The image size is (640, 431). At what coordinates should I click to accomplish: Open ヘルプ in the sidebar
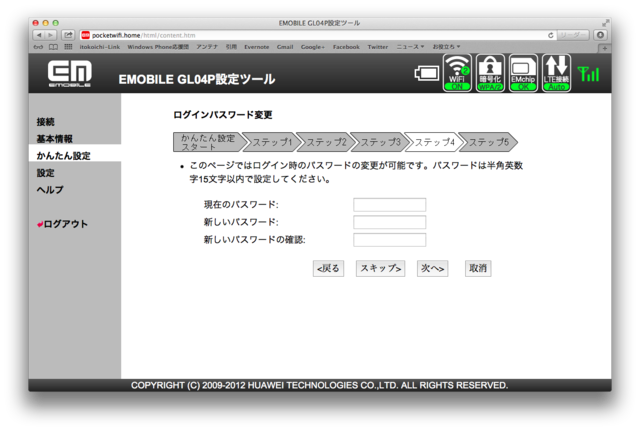coord(50,190)
